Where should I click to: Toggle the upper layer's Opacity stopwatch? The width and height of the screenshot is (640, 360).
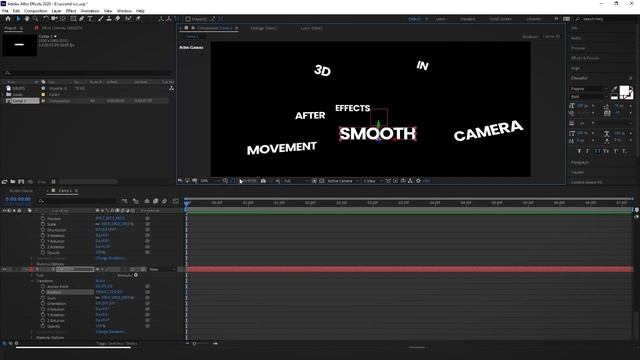pos(43,253)
